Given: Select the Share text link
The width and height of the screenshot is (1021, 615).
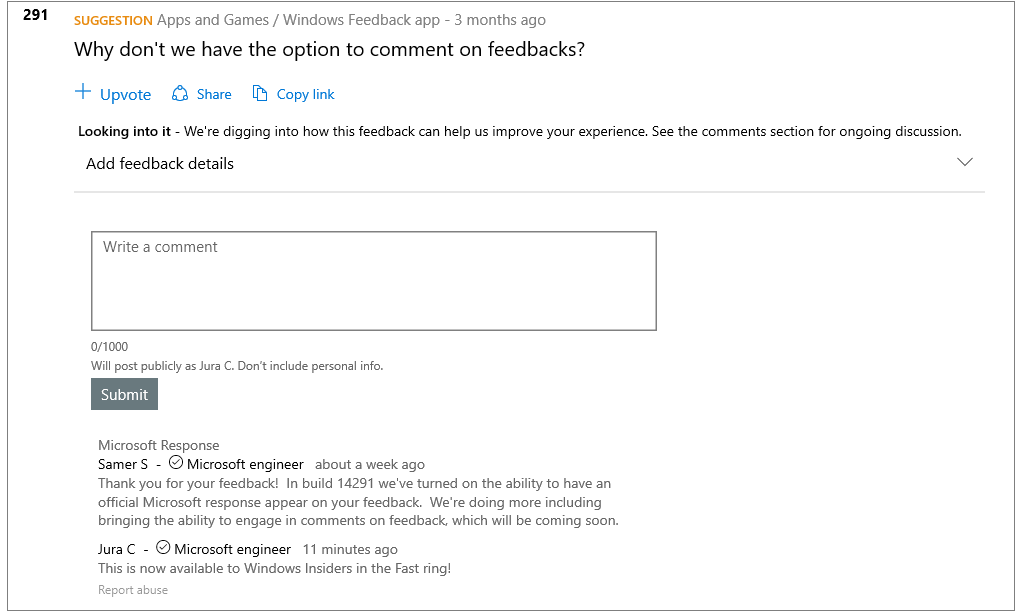Looking at the screenshot, I should [214, 94].
